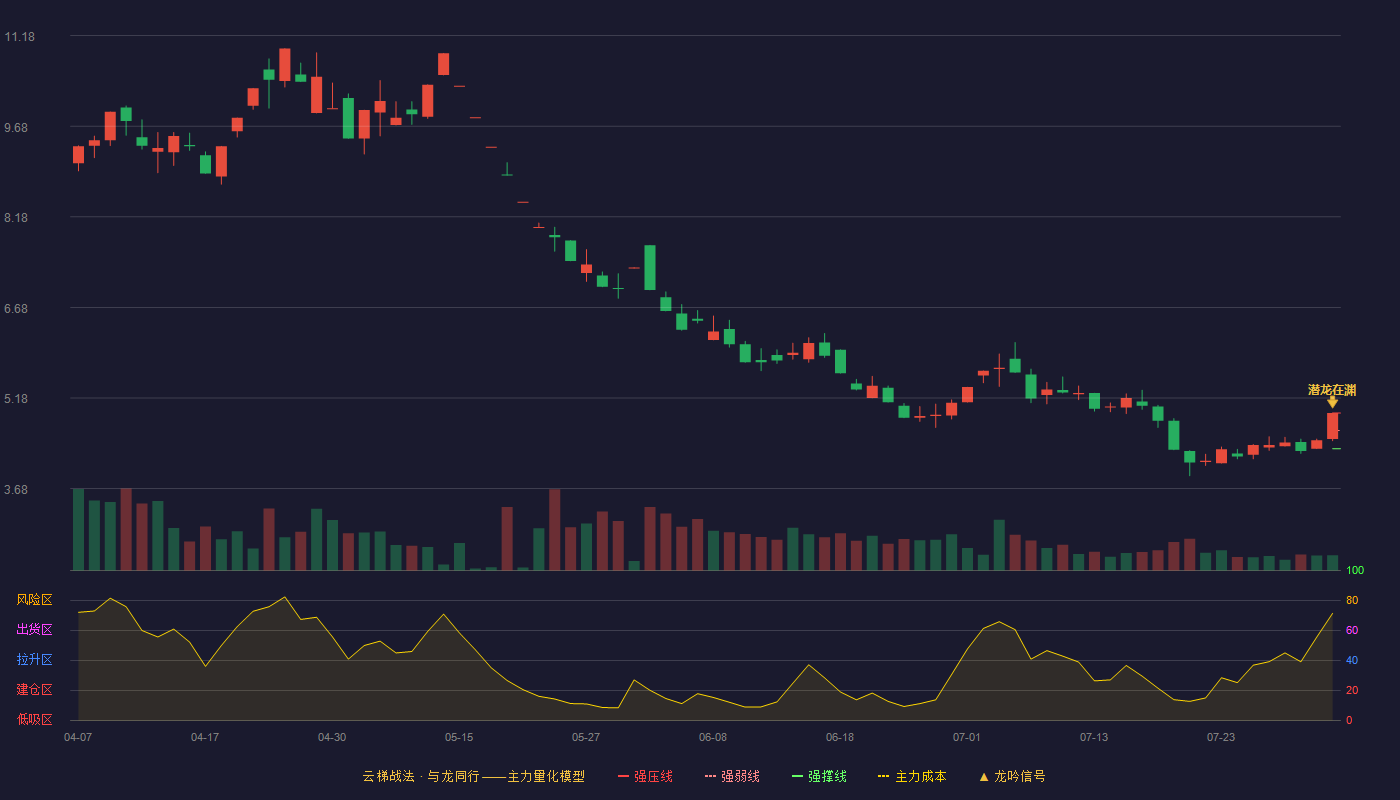Image resolution: width=1400 pixels, height=800 pixels.
Task: Select the 8.18 price axis label
Action: click(16, 218)
